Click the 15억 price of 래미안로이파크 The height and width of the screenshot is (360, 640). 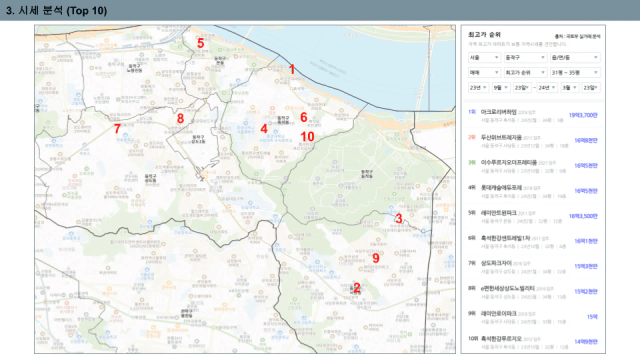pyautogui.click(x=592, y=317)
